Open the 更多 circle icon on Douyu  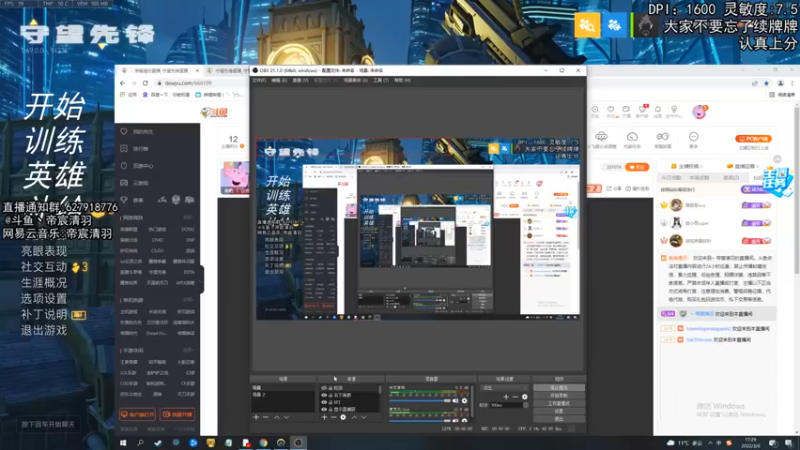click(x=693, y=137)
